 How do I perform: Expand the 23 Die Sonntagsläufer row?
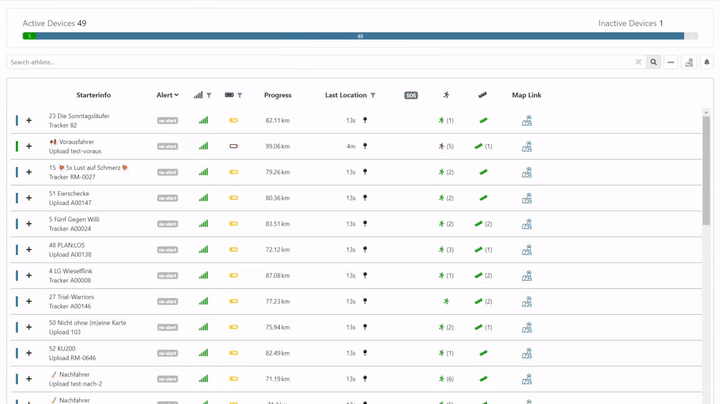pos(29,121)
